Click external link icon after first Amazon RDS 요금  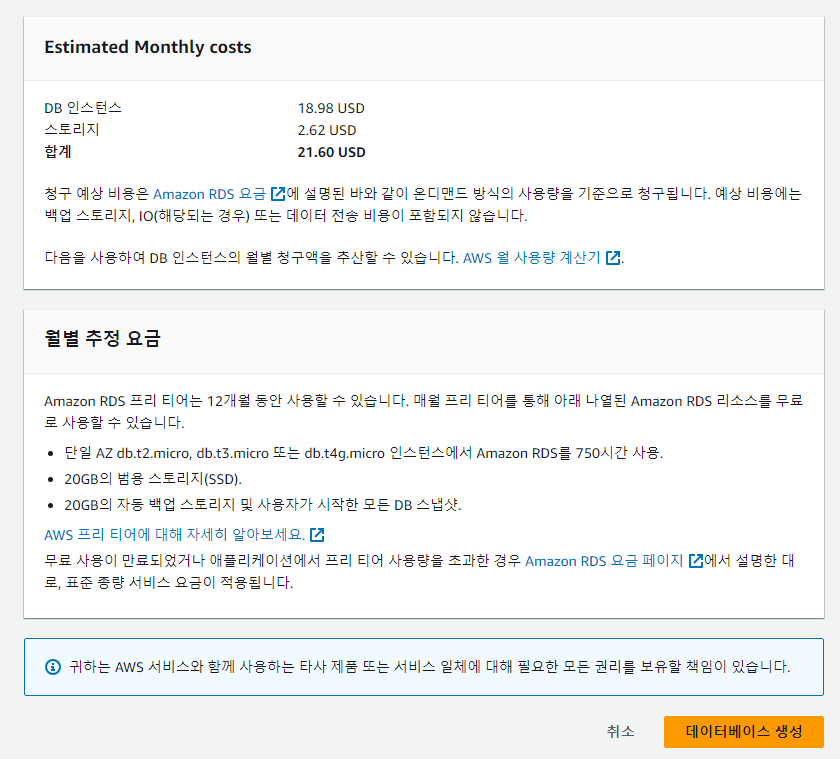278,194
